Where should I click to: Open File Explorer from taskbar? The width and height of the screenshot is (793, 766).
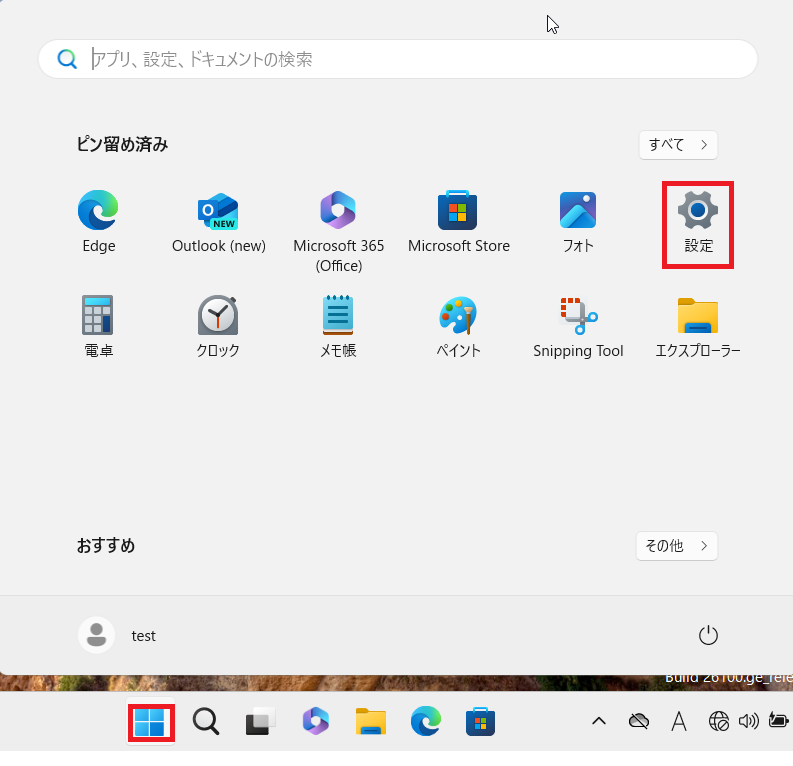[371, 722]
